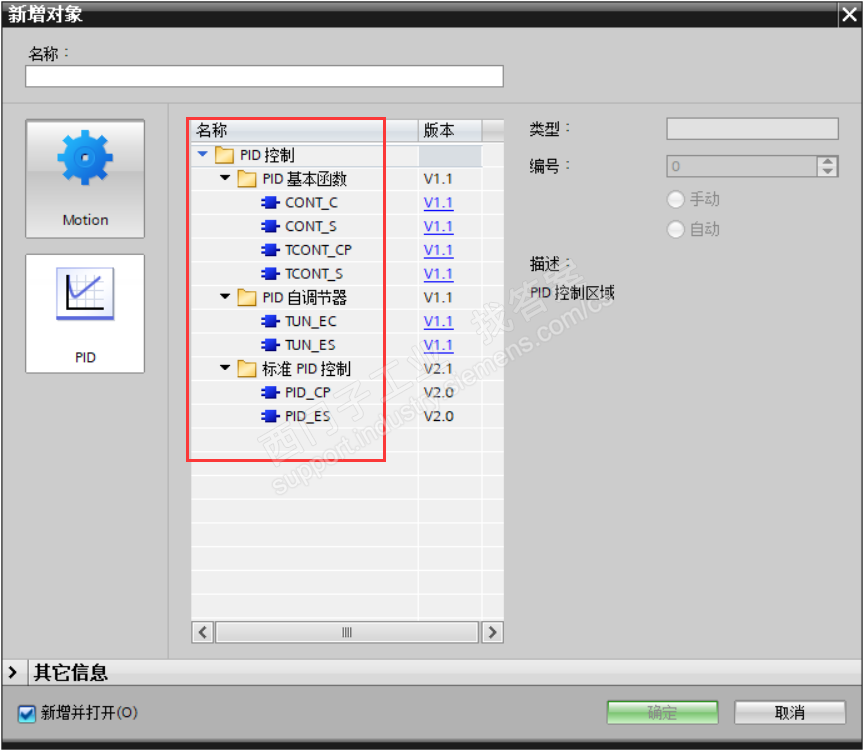Select the 手动 radio button
This screenshot has width=864, height=751.
676,199
